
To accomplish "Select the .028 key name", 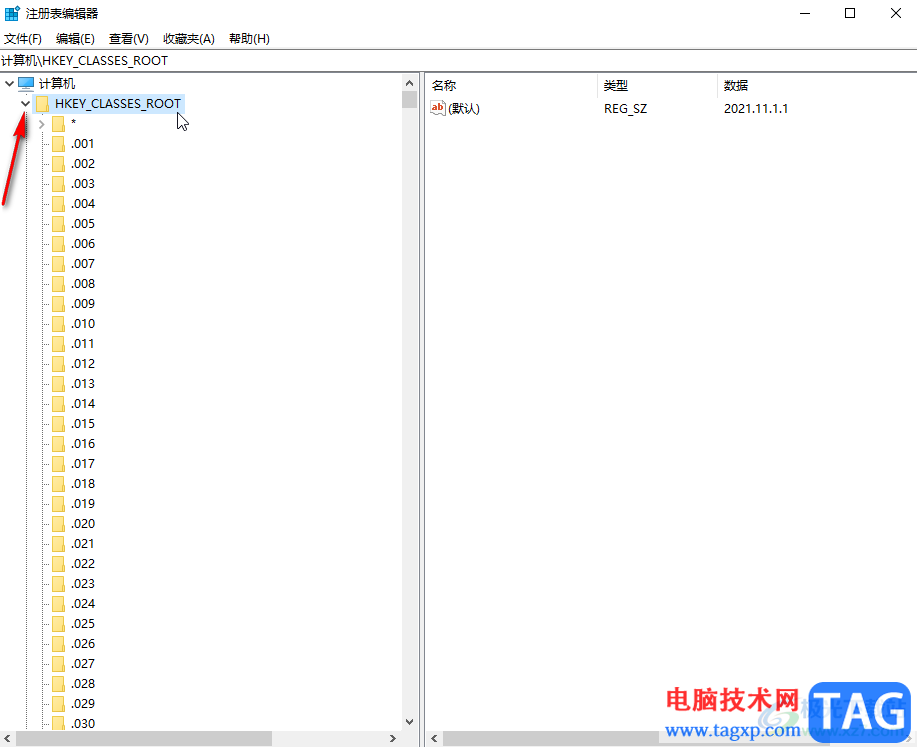I will point(83,683).
